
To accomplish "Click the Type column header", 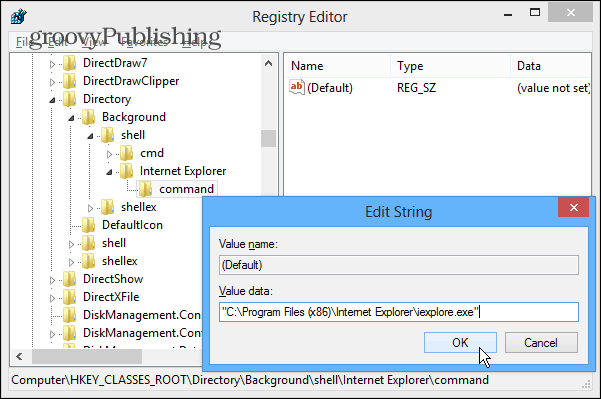I will coord(450,66).
